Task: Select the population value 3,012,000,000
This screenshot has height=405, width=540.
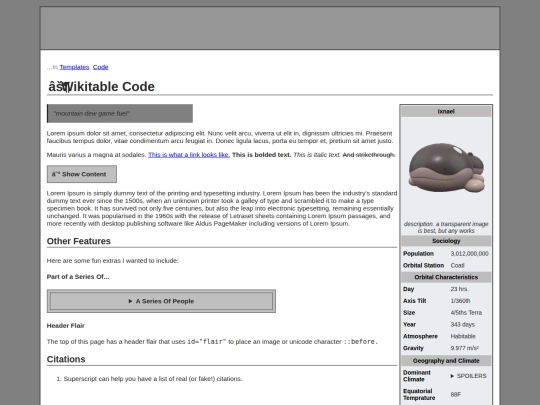Action: (469, 253)
